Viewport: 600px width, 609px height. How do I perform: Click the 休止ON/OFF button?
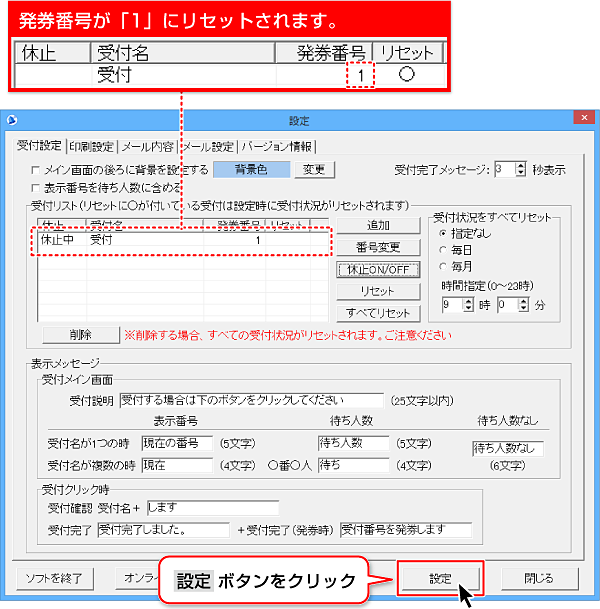(x=378, y=270)
